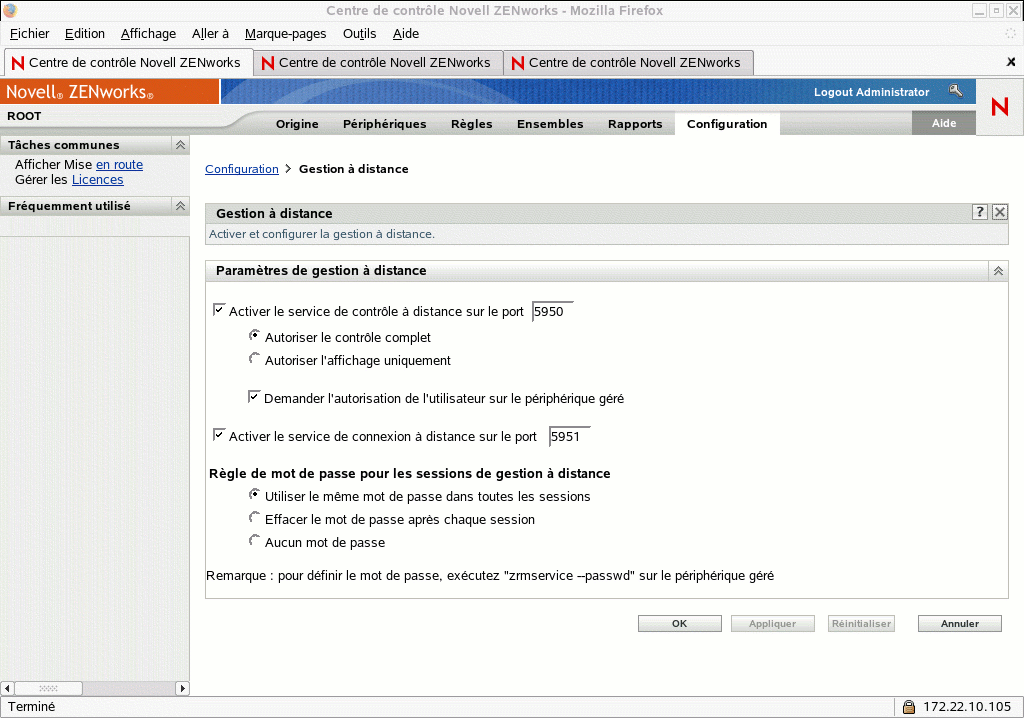Click the port field containing 5951
The height and width of the screenshot is (718, 1024).
[569, 436]
